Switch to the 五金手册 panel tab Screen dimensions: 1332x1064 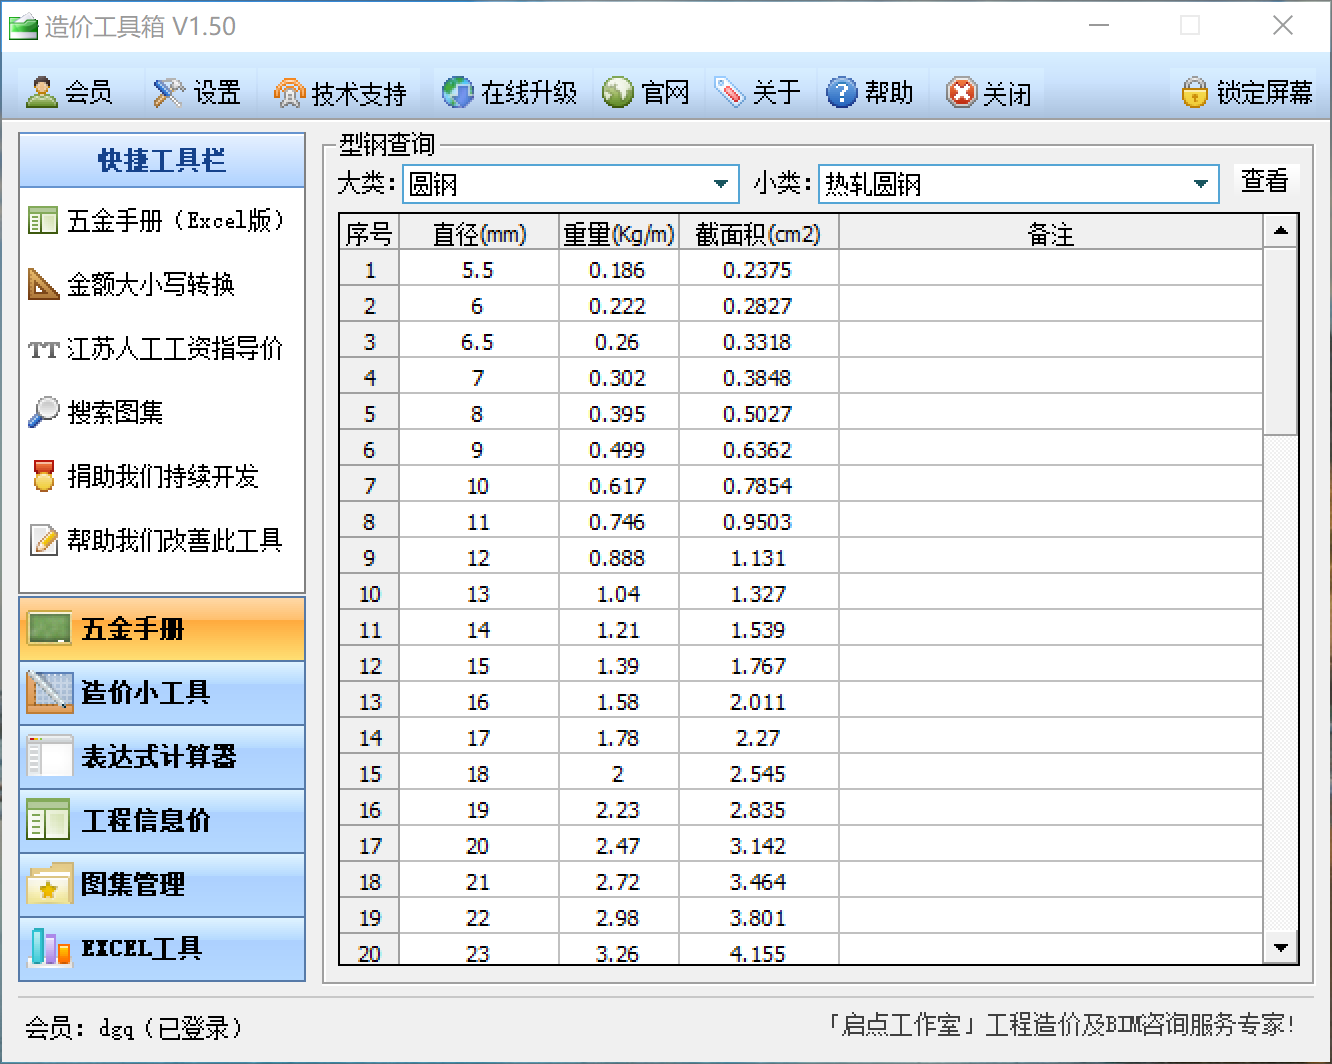tap(162, 629)
